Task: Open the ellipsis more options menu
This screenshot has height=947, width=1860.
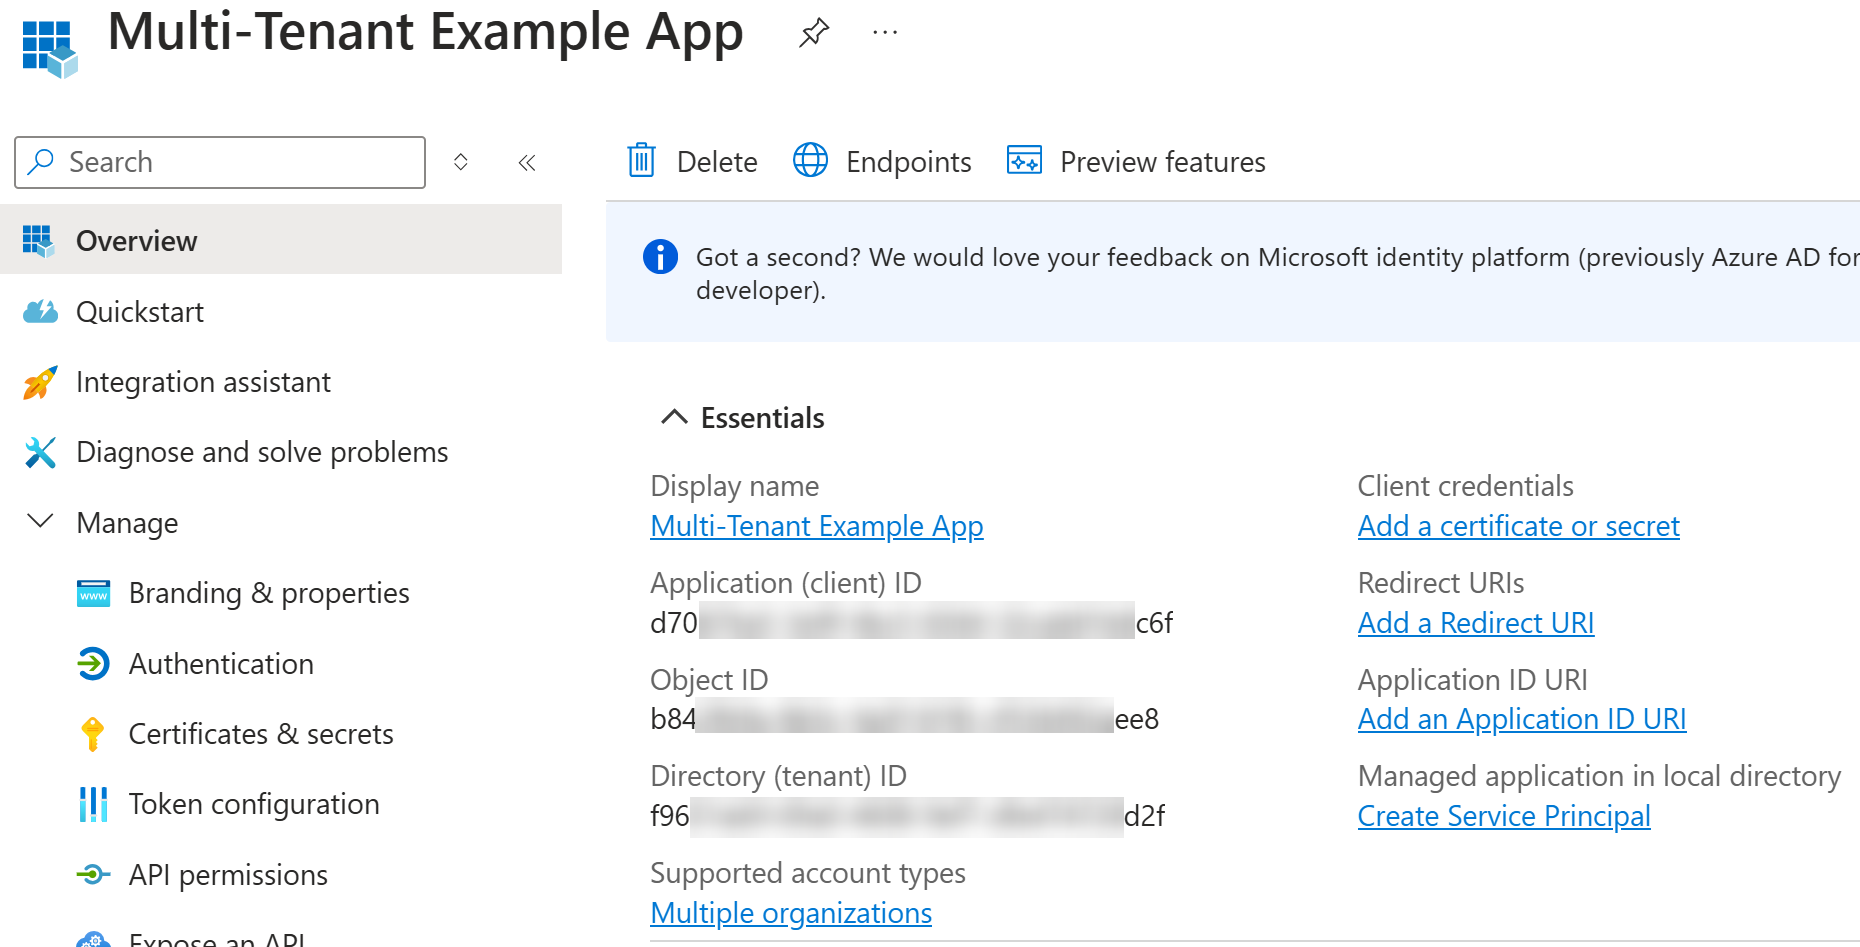Action: pos(885,33)
